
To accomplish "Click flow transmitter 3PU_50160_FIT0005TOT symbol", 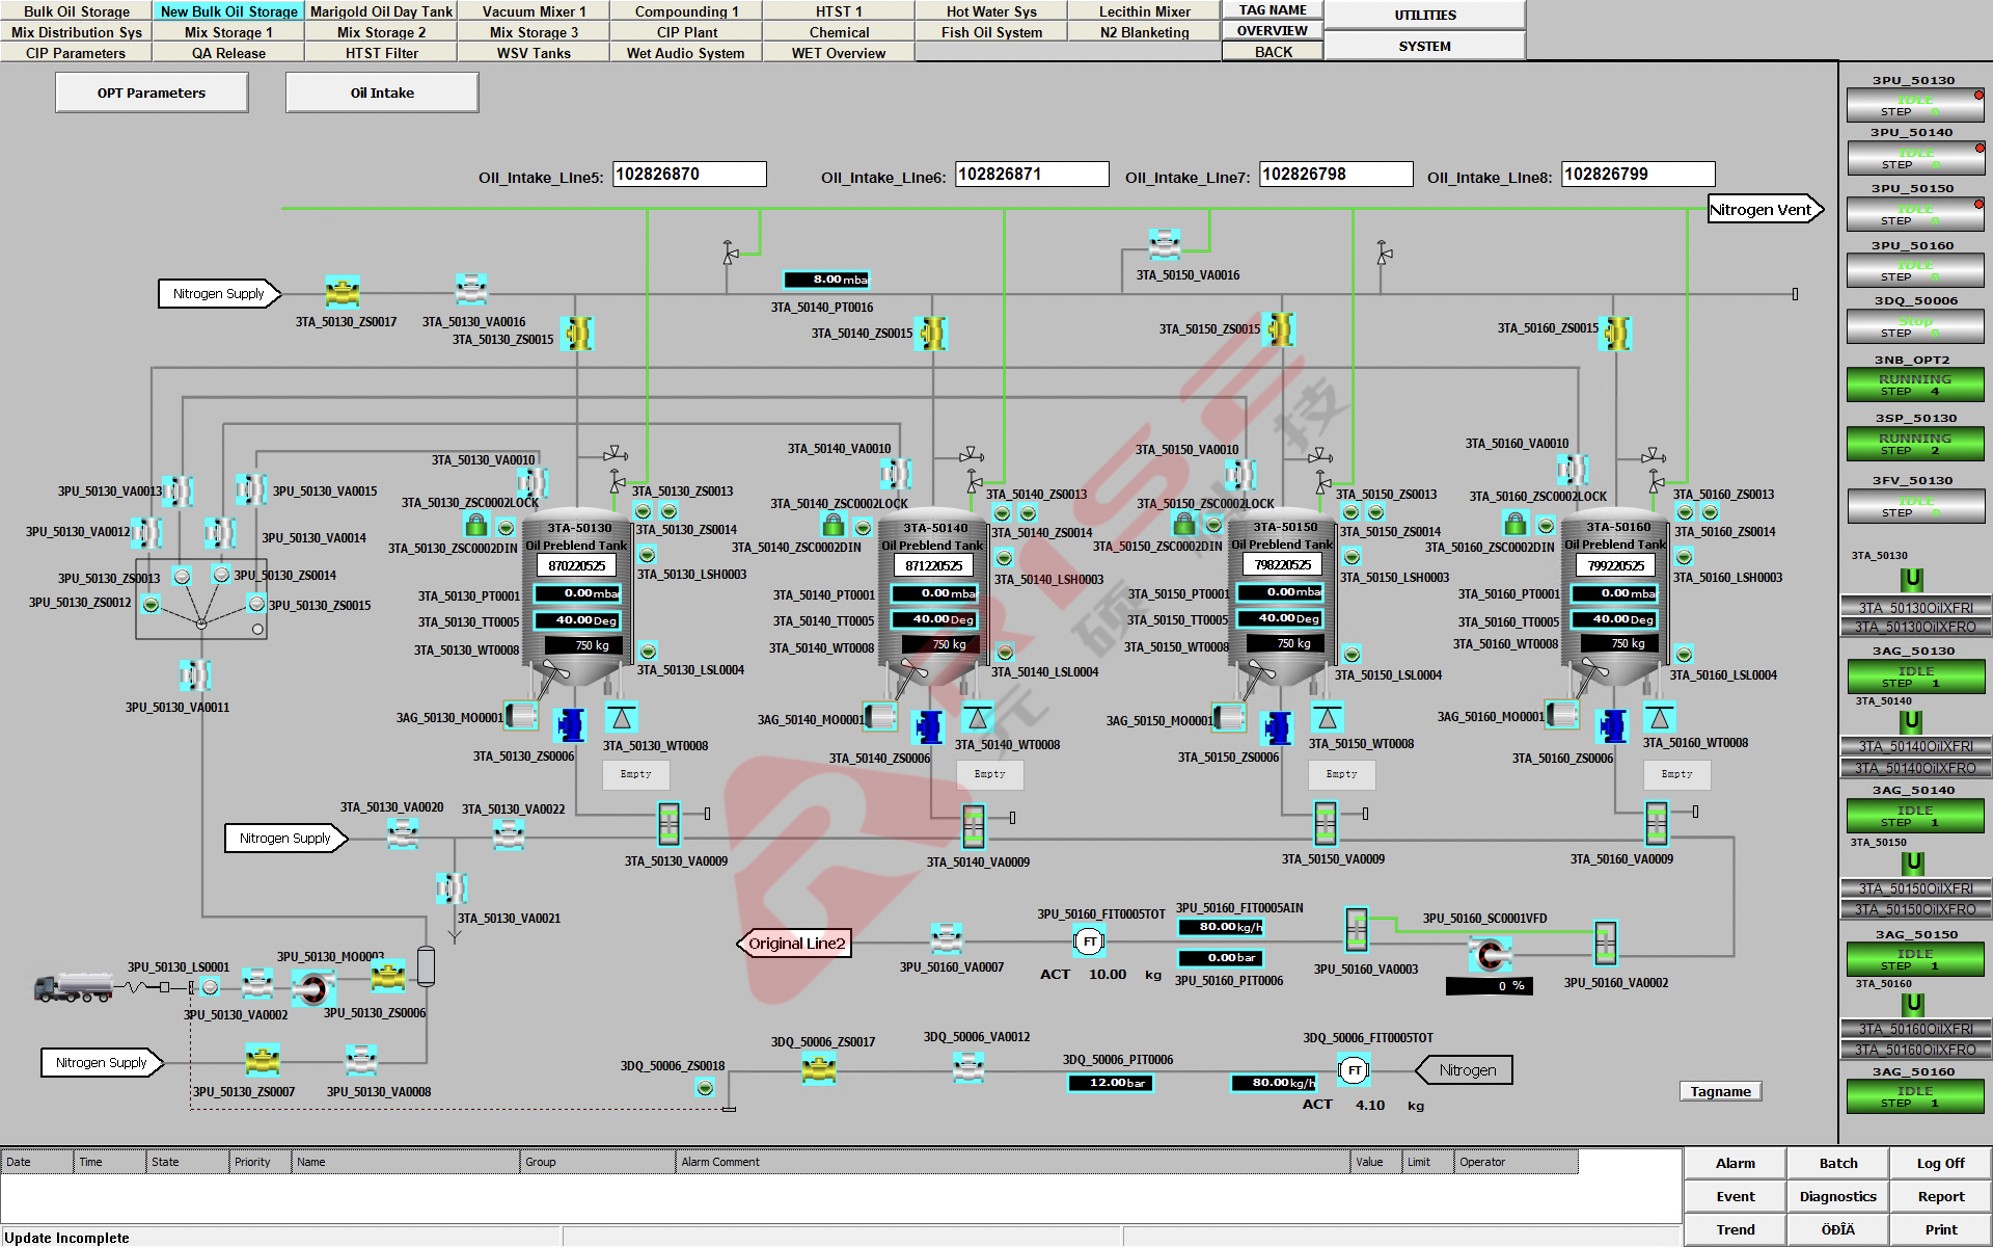I will pos(1089,941).
